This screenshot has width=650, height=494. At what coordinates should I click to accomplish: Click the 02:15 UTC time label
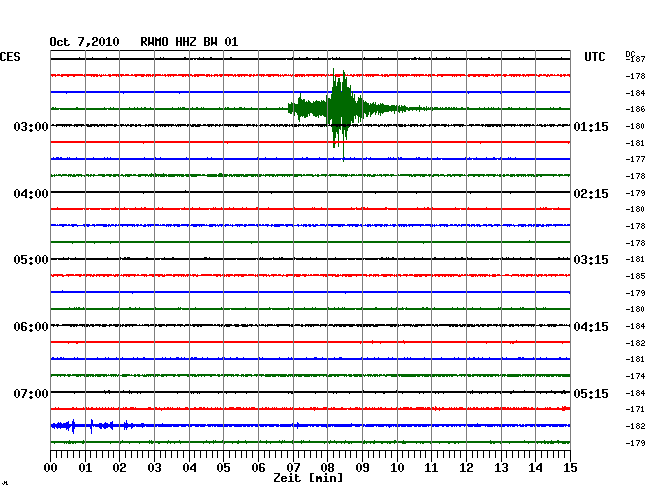[591, 194]
